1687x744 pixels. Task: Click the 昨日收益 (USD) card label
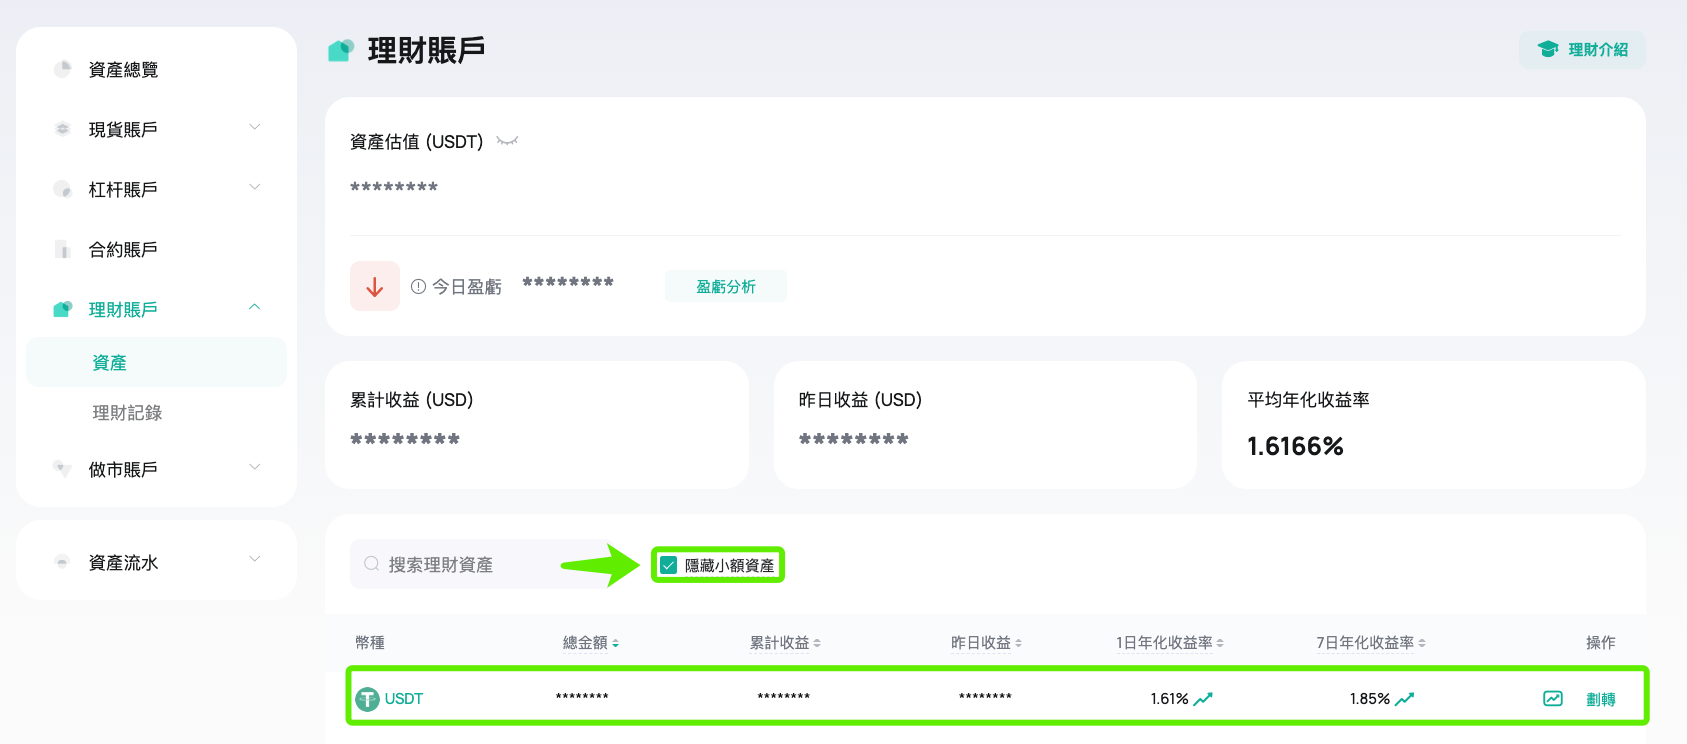tap(860, 400)
